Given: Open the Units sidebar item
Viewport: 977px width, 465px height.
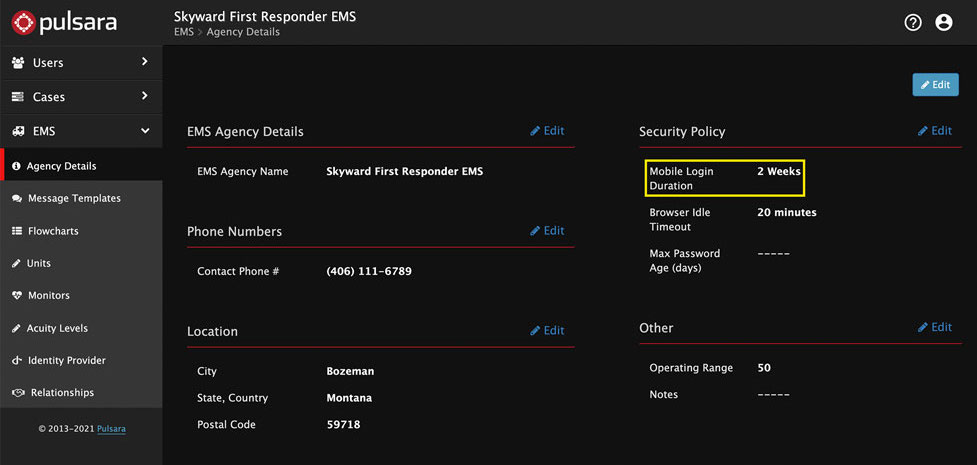Looking at the screenshot, I should 39,263.
